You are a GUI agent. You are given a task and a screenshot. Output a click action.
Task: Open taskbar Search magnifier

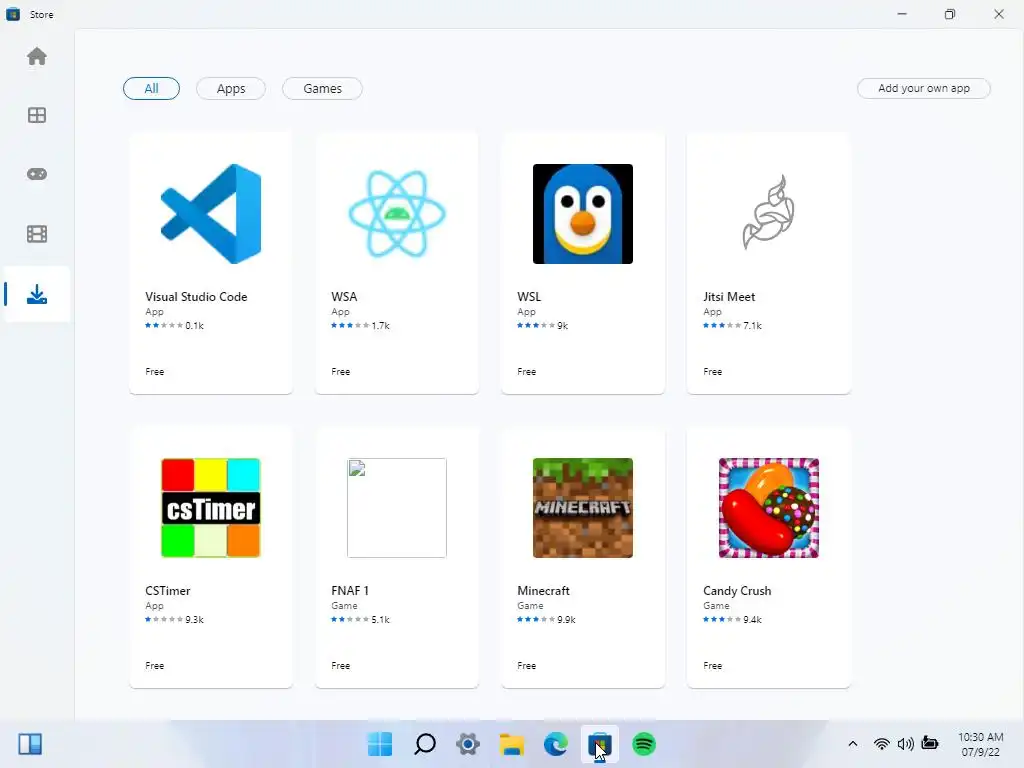(x=424, y=744)
